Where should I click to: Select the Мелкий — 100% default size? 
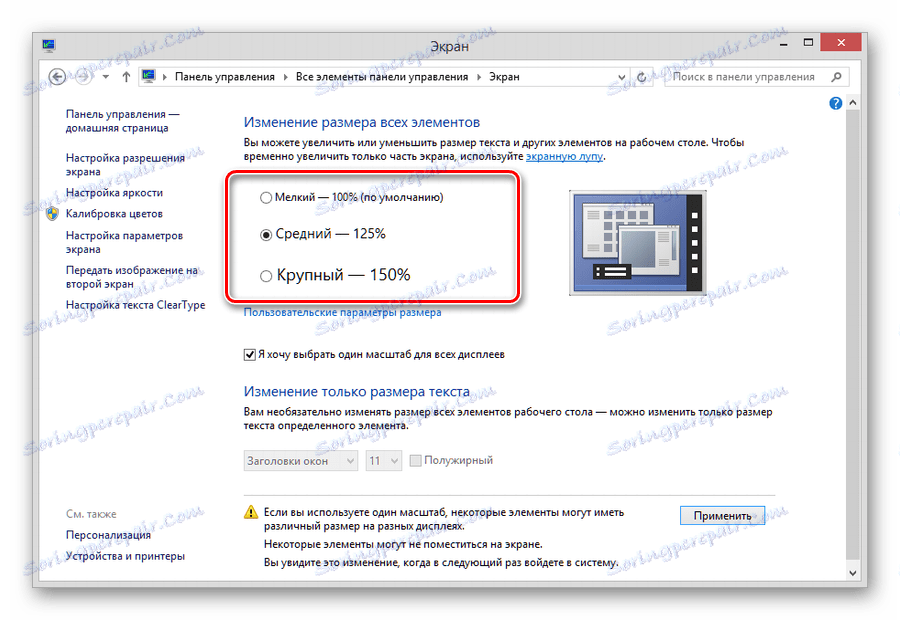267,197
